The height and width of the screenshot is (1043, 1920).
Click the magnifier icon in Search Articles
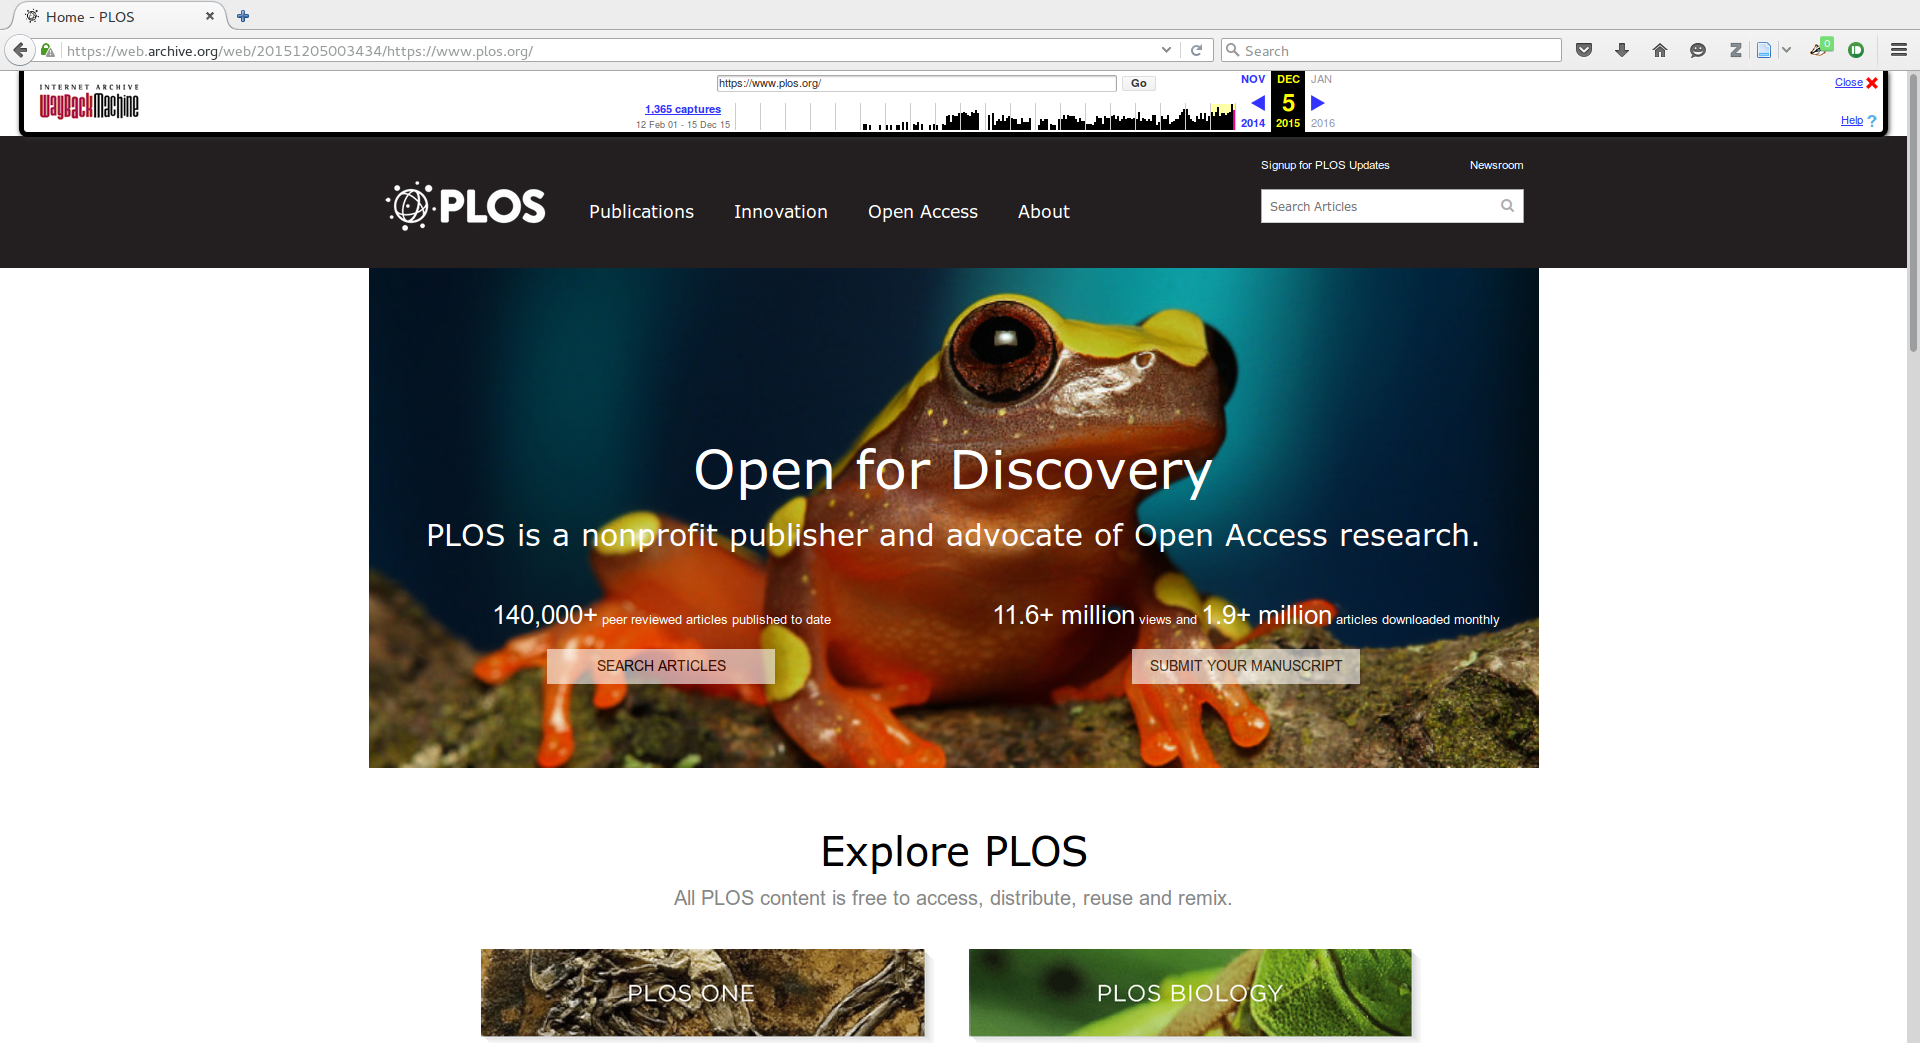(1507, 206)
